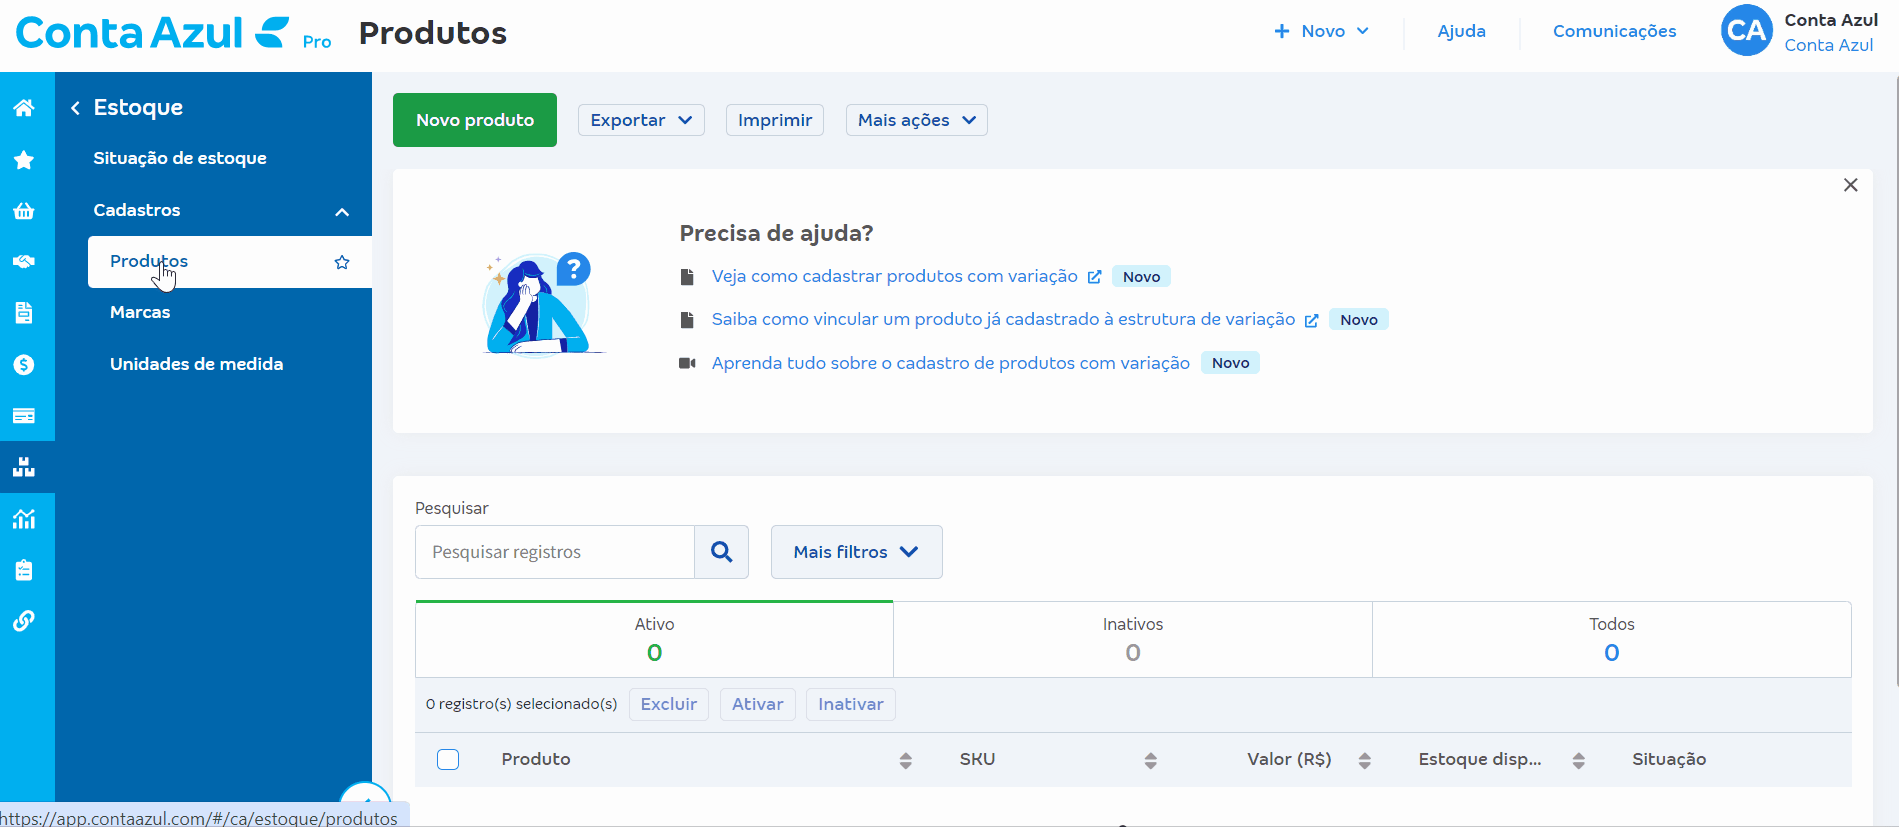
Task: Sort by Produto column arrows
Action: click(x=906, y=760)
